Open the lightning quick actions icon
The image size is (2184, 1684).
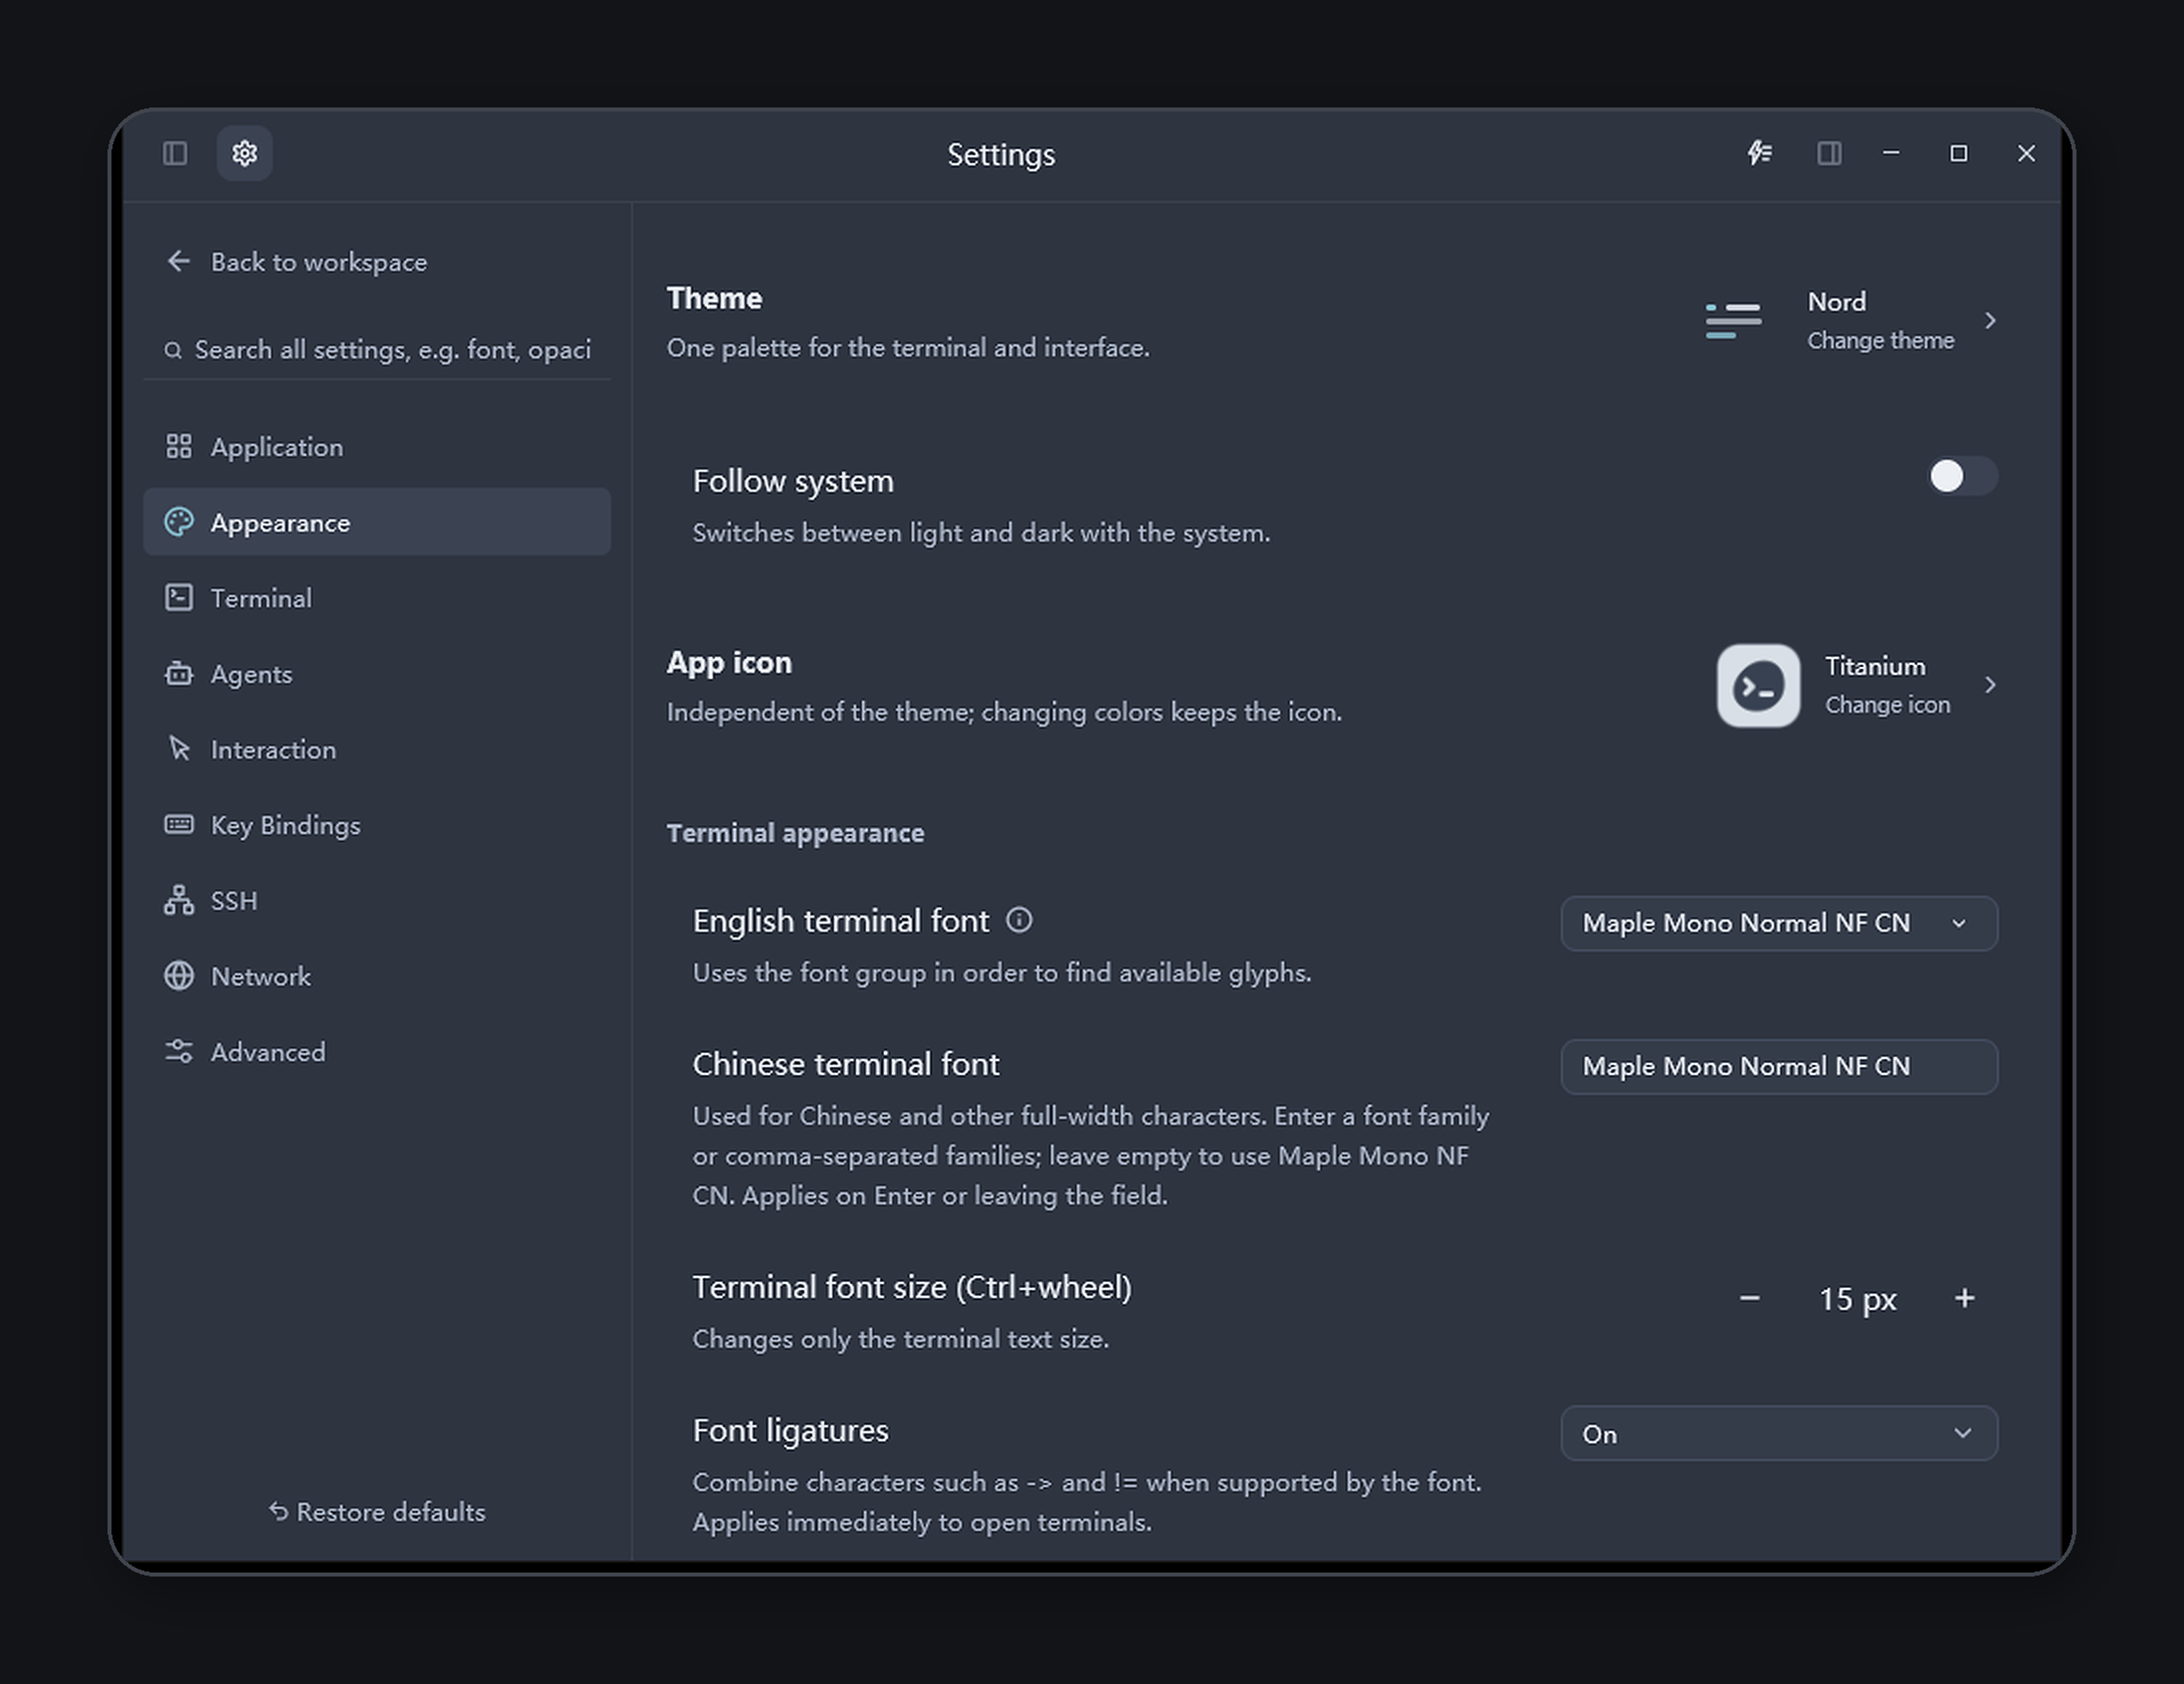pyautogui.click(x=1759, y=153)
